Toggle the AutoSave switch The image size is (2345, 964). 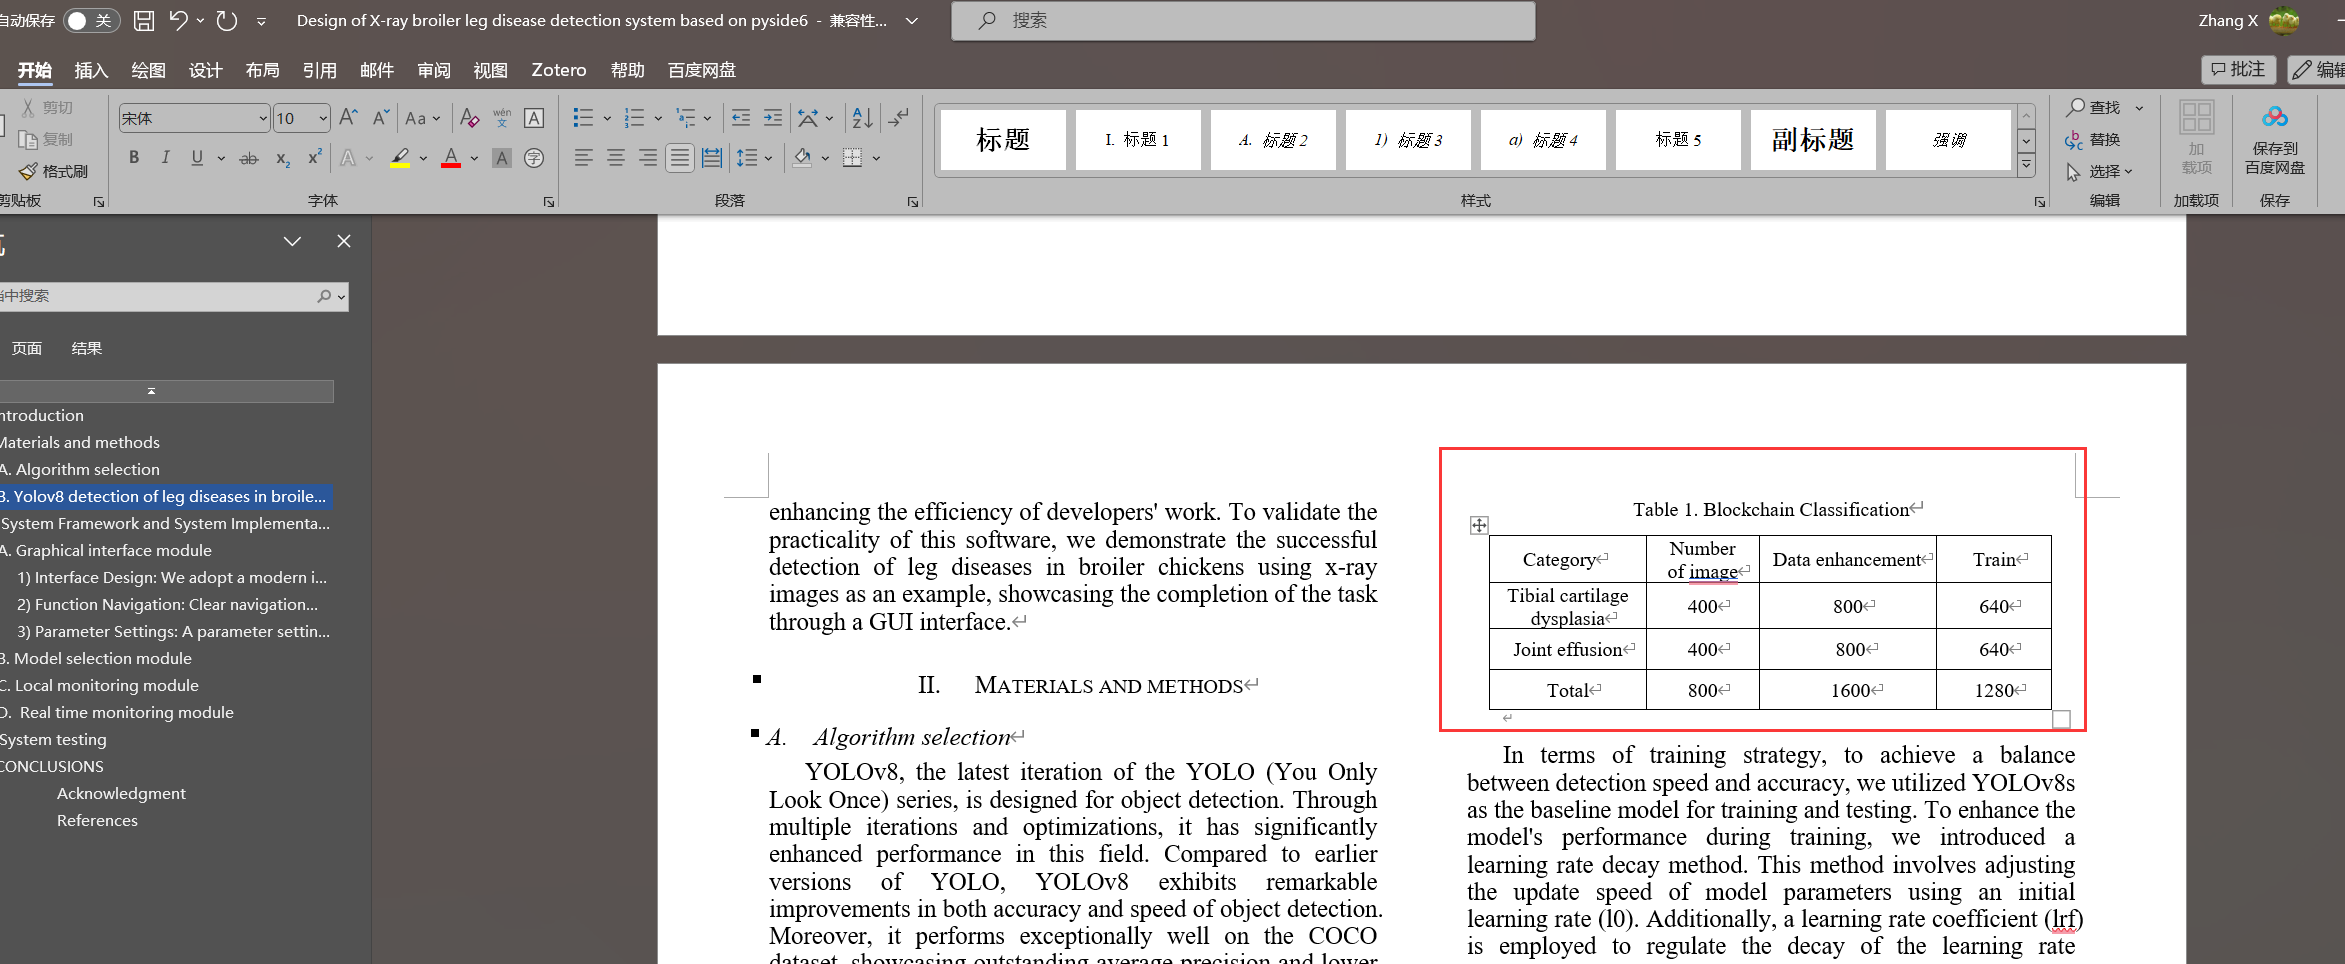point(91,20)
